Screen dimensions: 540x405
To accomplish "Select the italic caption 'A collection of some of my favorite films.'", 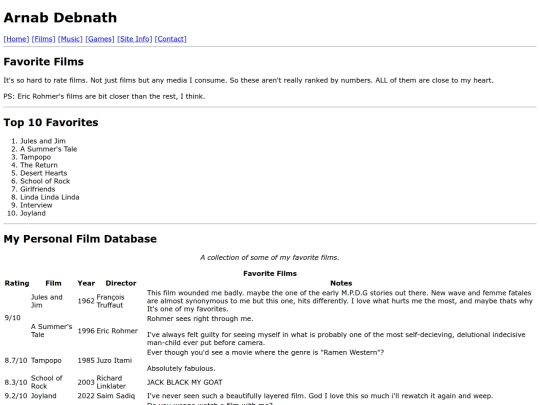I will pyautogui.click(x=270, y=257).
